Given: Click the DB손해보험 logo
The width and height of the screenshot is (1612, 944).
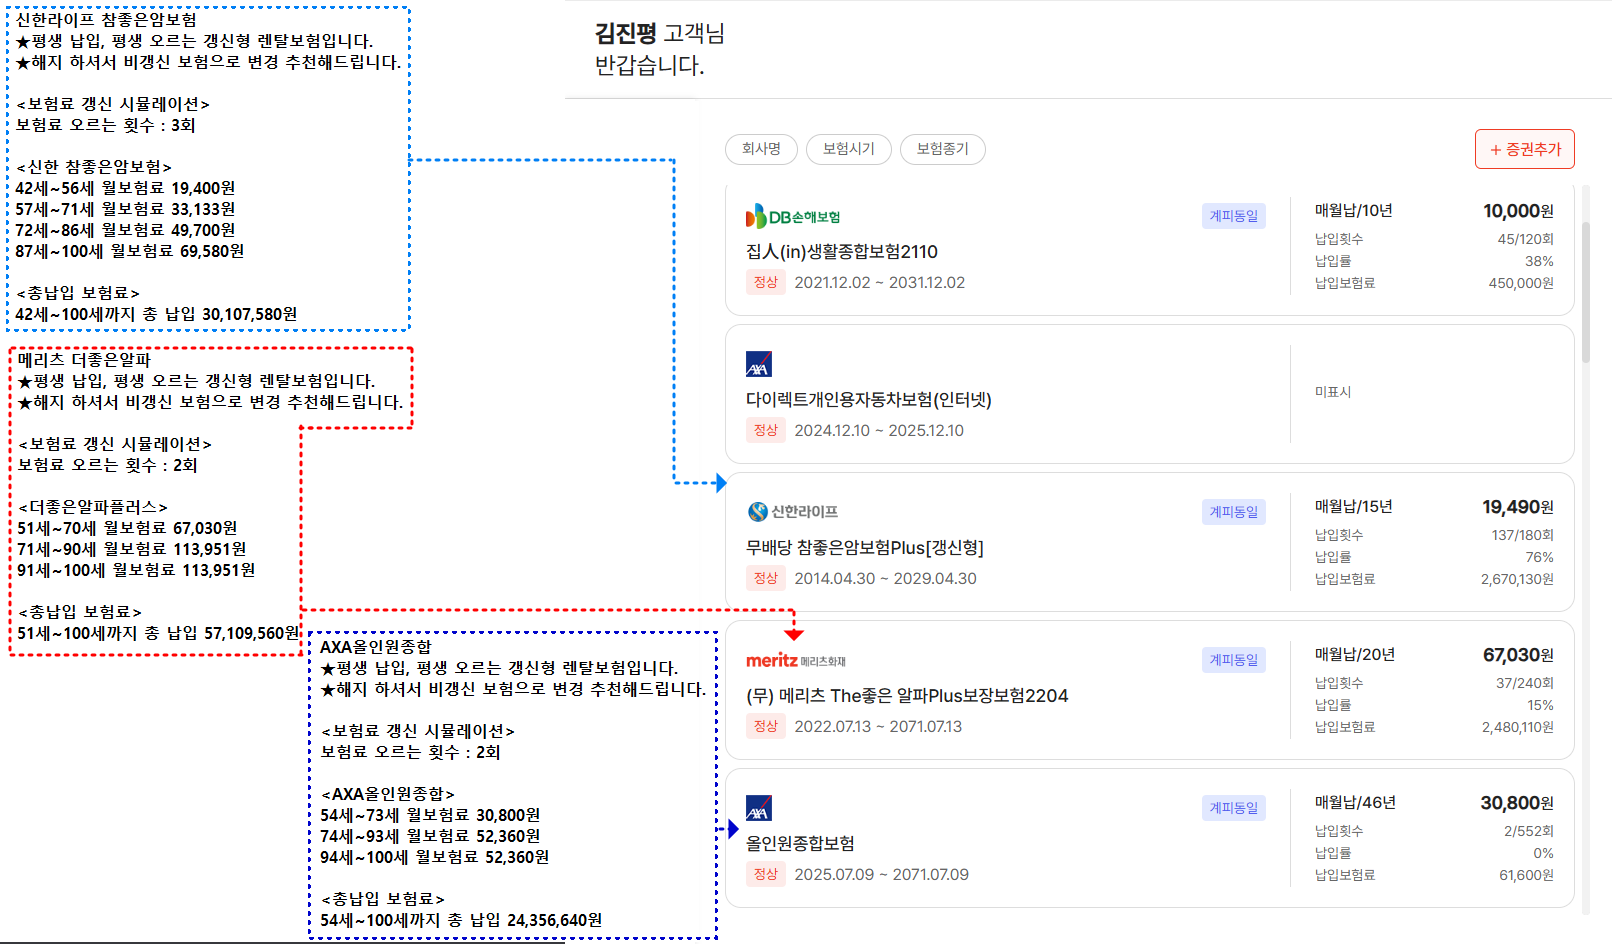Looking at the screenshot, I should (793, 216).
